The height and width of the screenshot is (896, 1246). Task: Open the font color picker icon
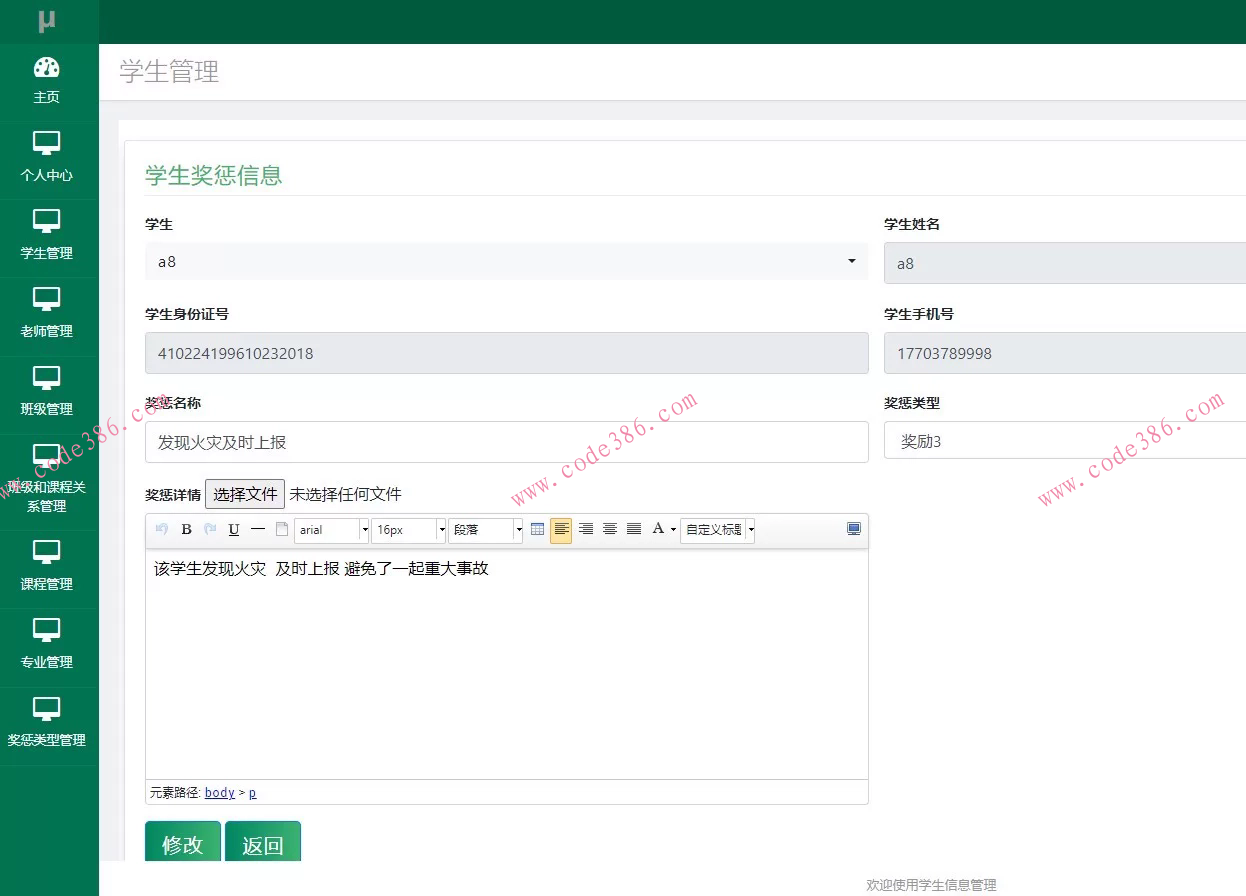click(x=659, y=530)
